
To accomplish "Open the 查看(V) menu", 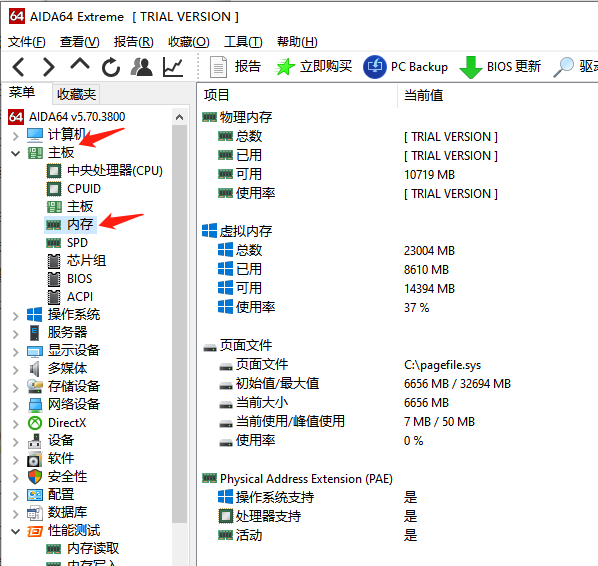I will [x=80, y=42].
